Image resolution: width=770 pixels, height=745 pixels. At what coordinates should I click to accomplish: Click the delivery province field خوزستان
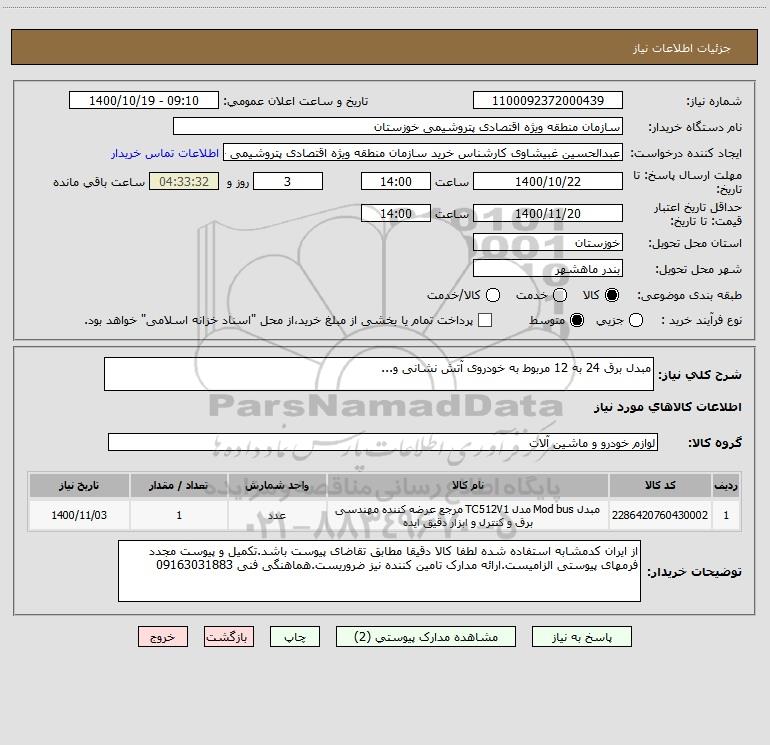(548, 243)
